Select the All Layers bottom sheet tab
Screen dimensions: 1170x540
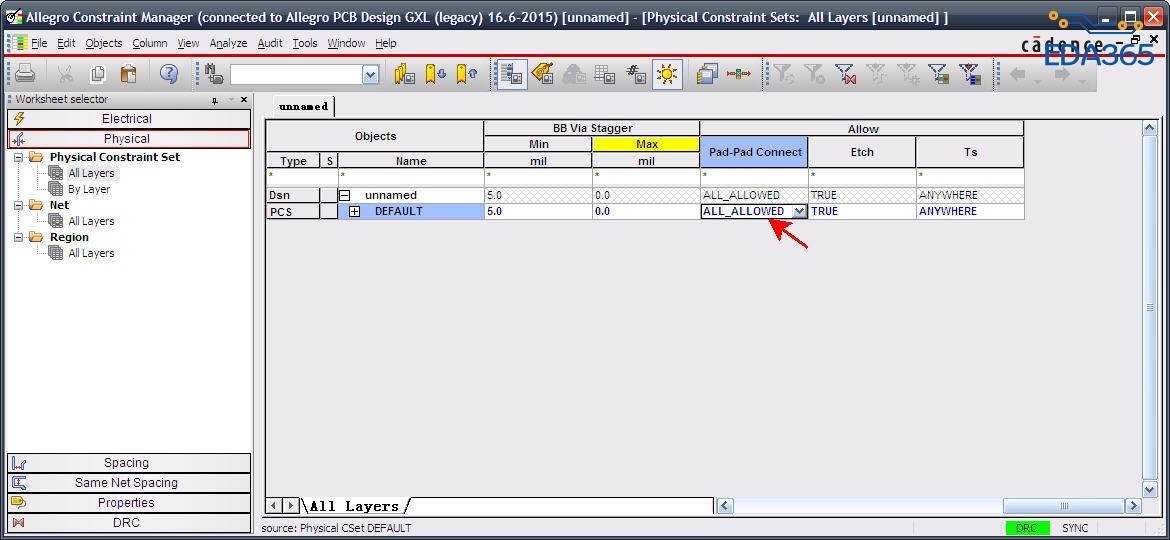(354, 506)
